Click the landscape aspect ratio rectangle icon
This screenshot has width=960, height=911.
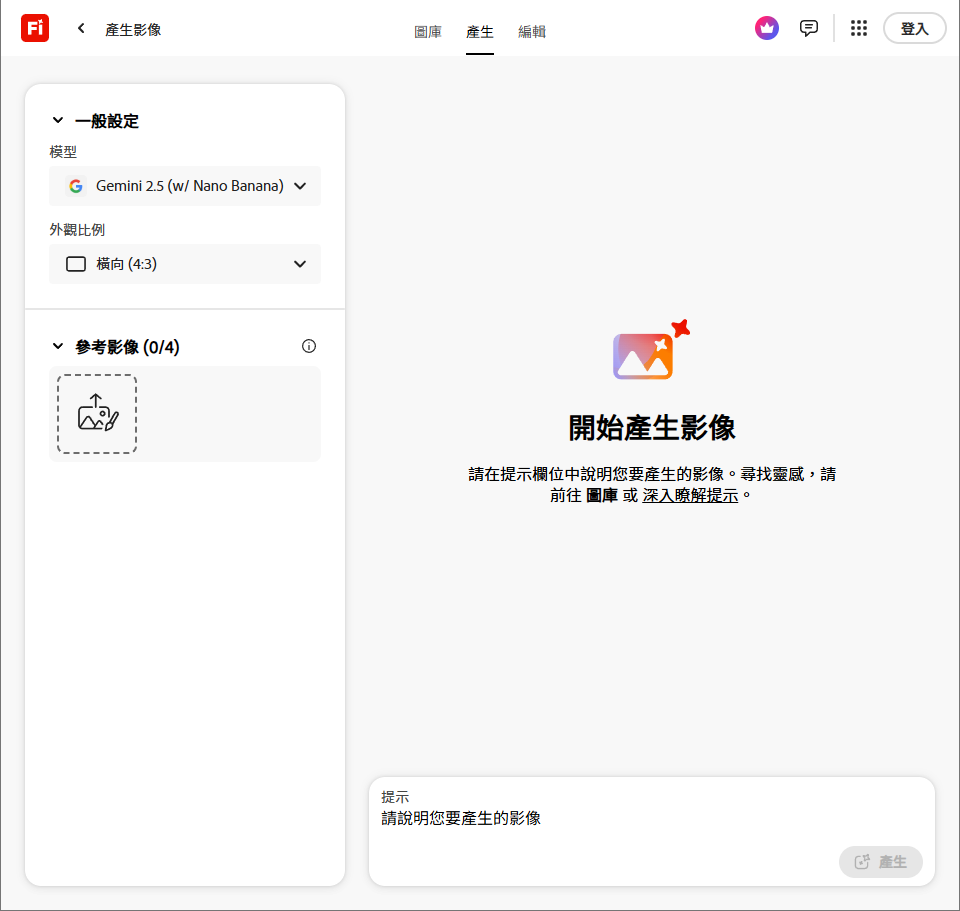point(76,264)
